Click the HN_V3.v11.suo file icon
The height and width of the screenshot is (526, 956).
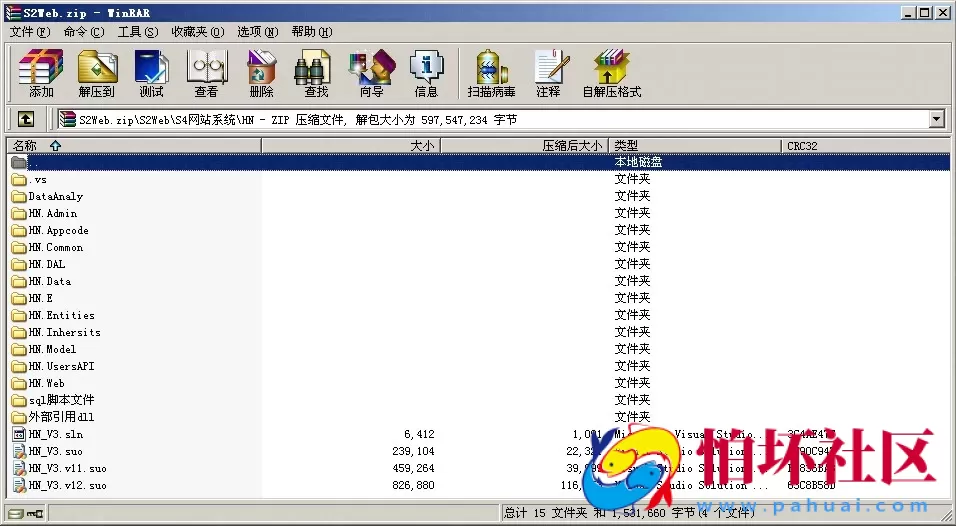[x=19, y=469]
